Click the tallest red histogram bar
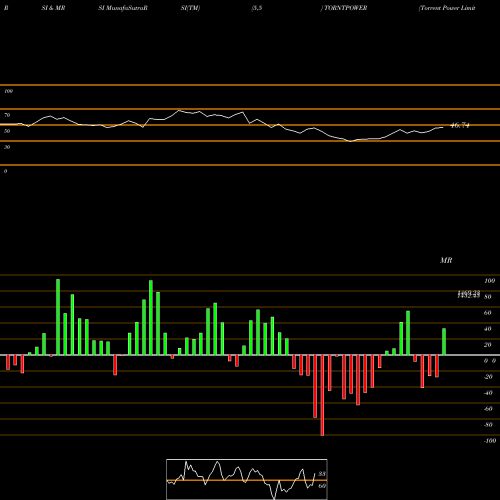 322,395
